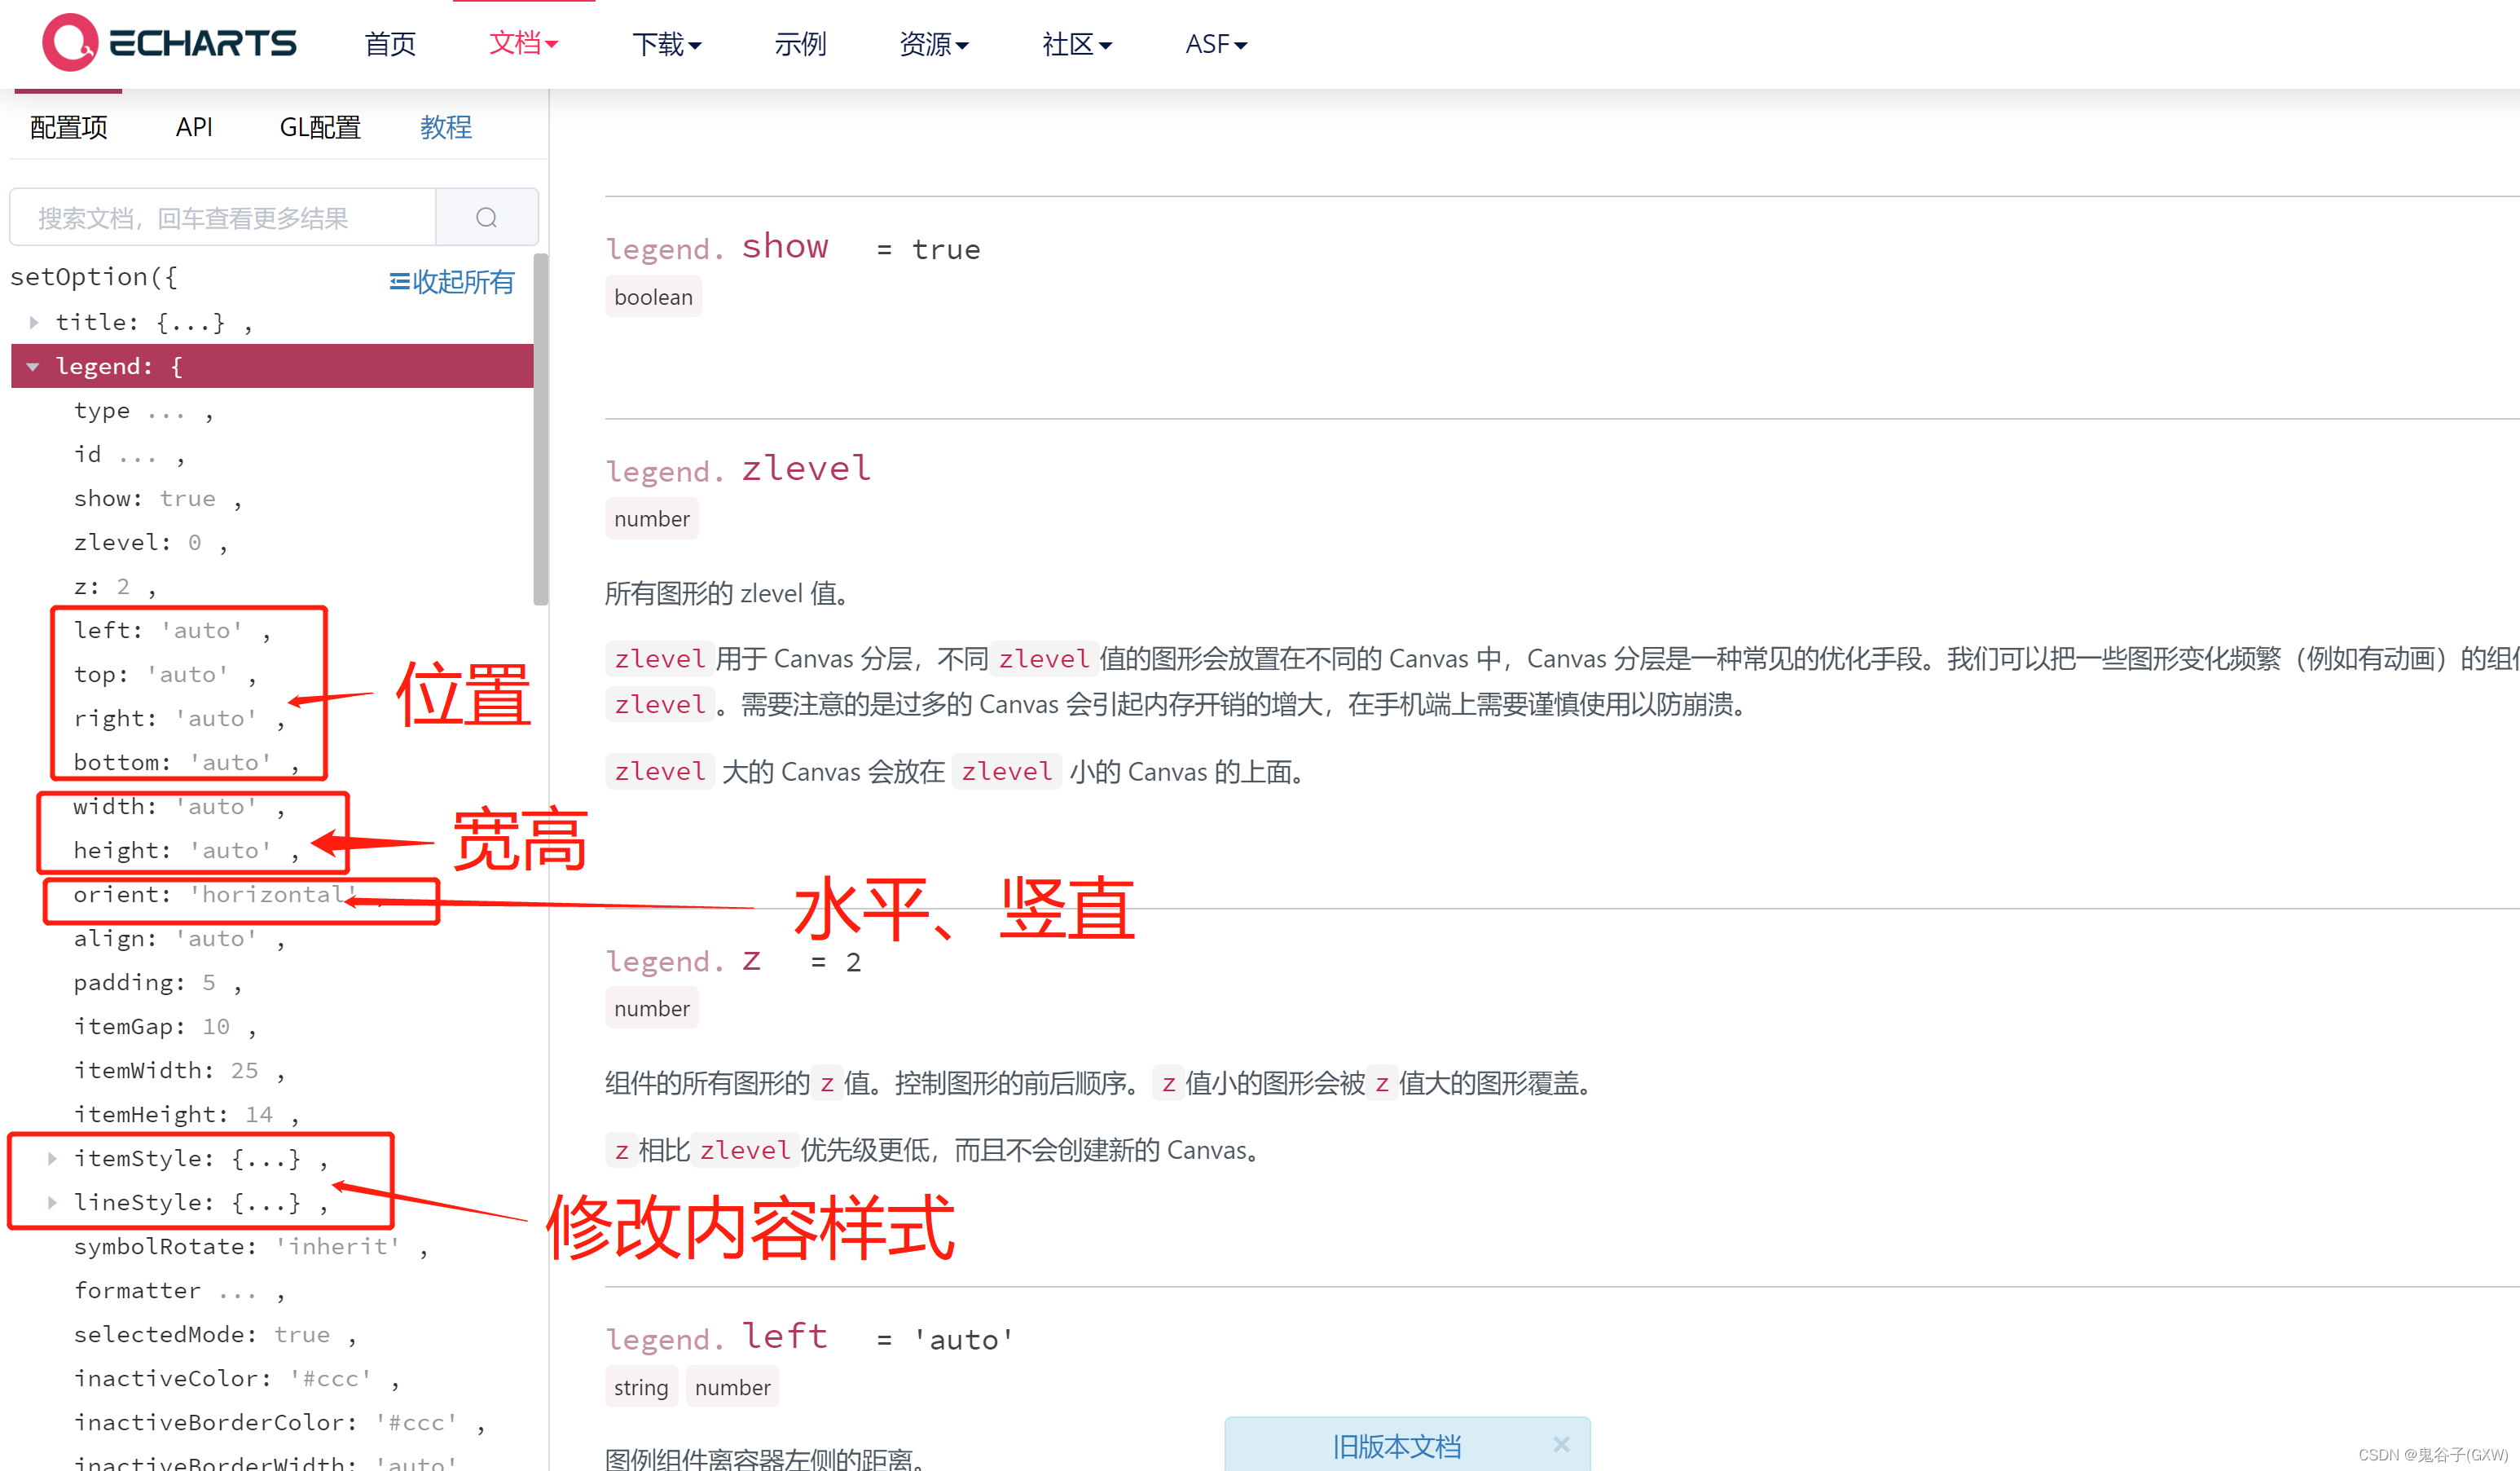The height and width of the screenshot is (1471, 2520).
Task: Select zlevel: 0 in tree
Action: point(151,543)
